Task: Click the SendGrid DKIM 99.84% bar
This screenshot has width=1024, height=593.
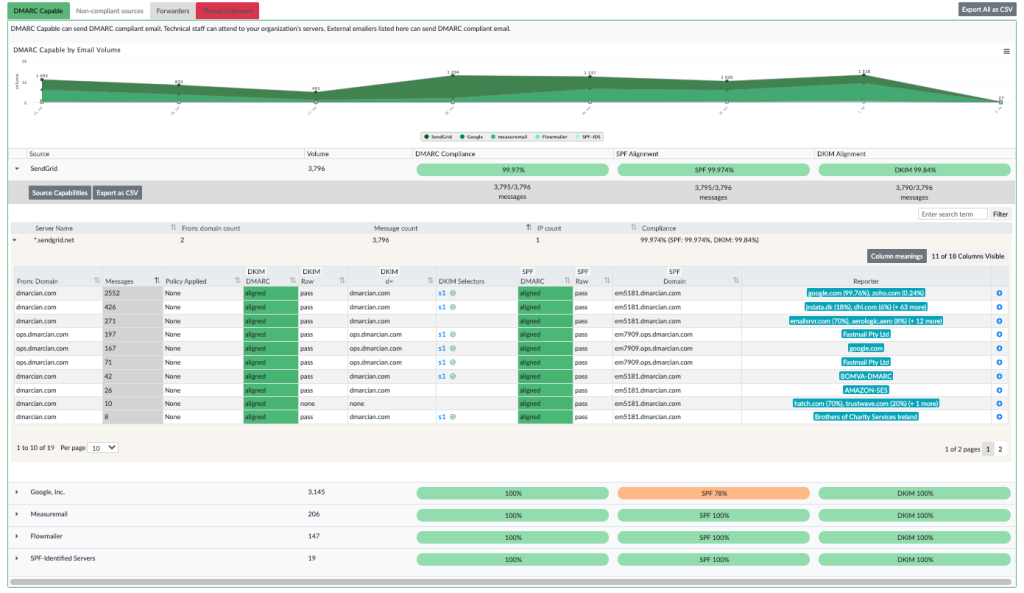Action: (914, 170)
